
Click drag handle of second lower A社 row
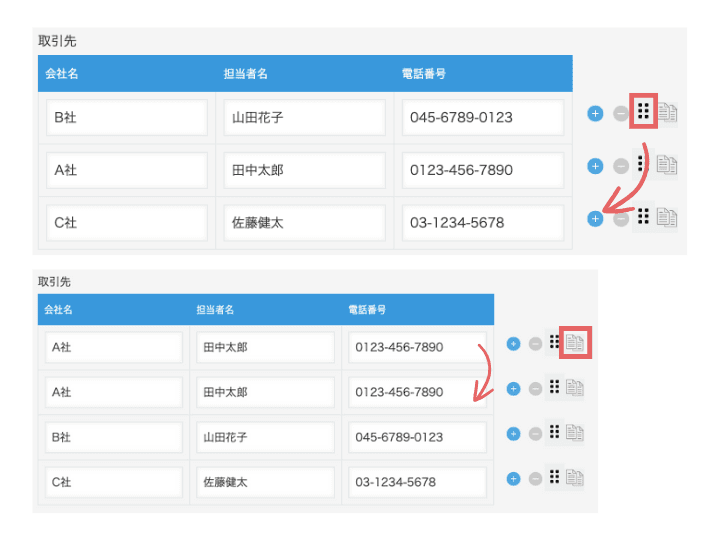[554, 387]
